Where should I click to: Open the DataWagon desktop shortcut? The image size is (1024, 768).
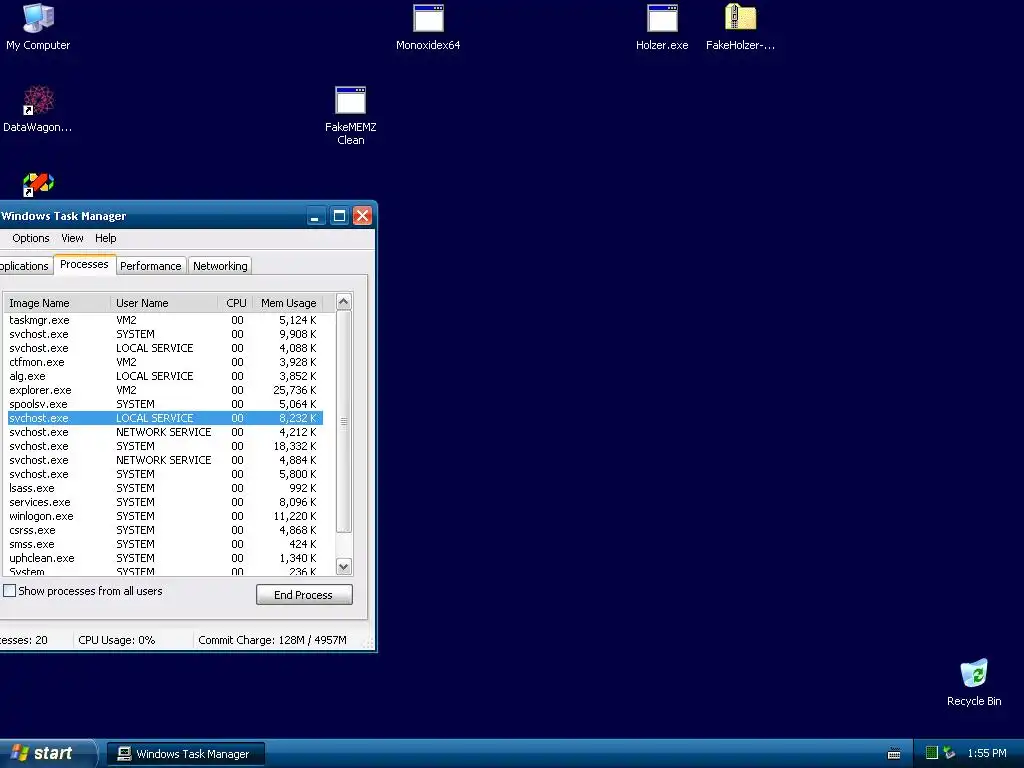pos(37,109)
